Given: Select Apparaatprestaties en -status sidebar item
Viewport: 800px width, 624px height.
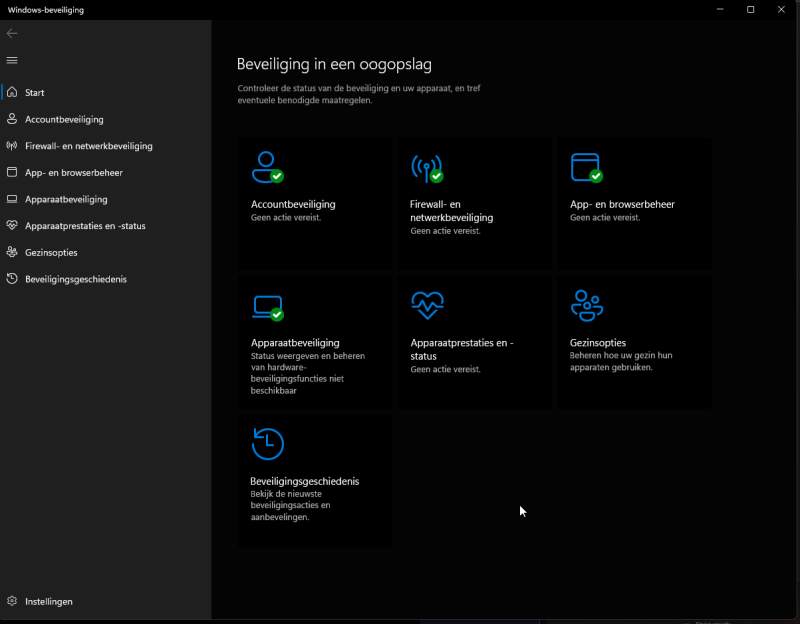Looking at the screenshot, I should click(x=85, y=226).
